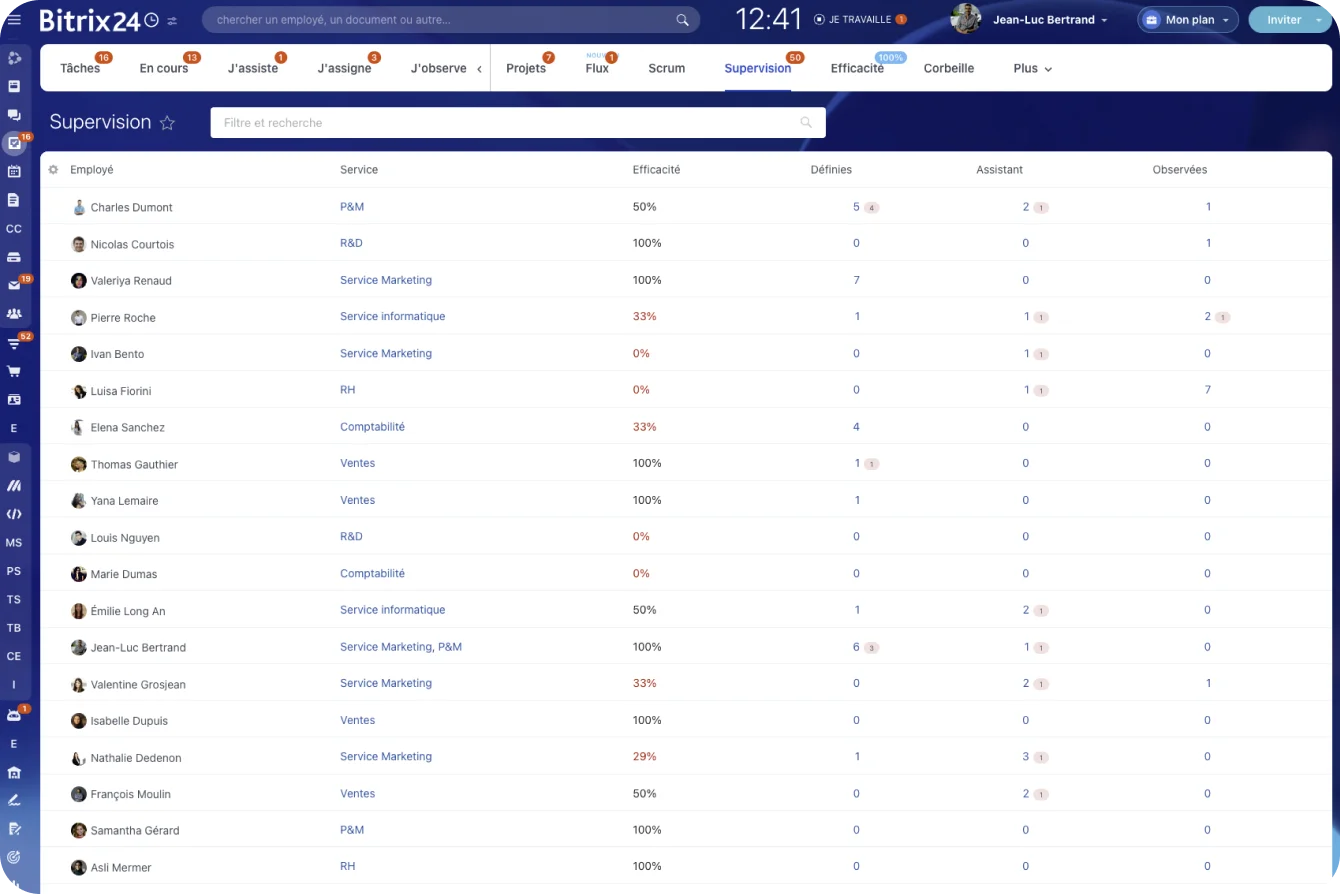Open the Bitrix24 clock icon near the logo
Viewport: 1340px width, 894px height.
148,18
